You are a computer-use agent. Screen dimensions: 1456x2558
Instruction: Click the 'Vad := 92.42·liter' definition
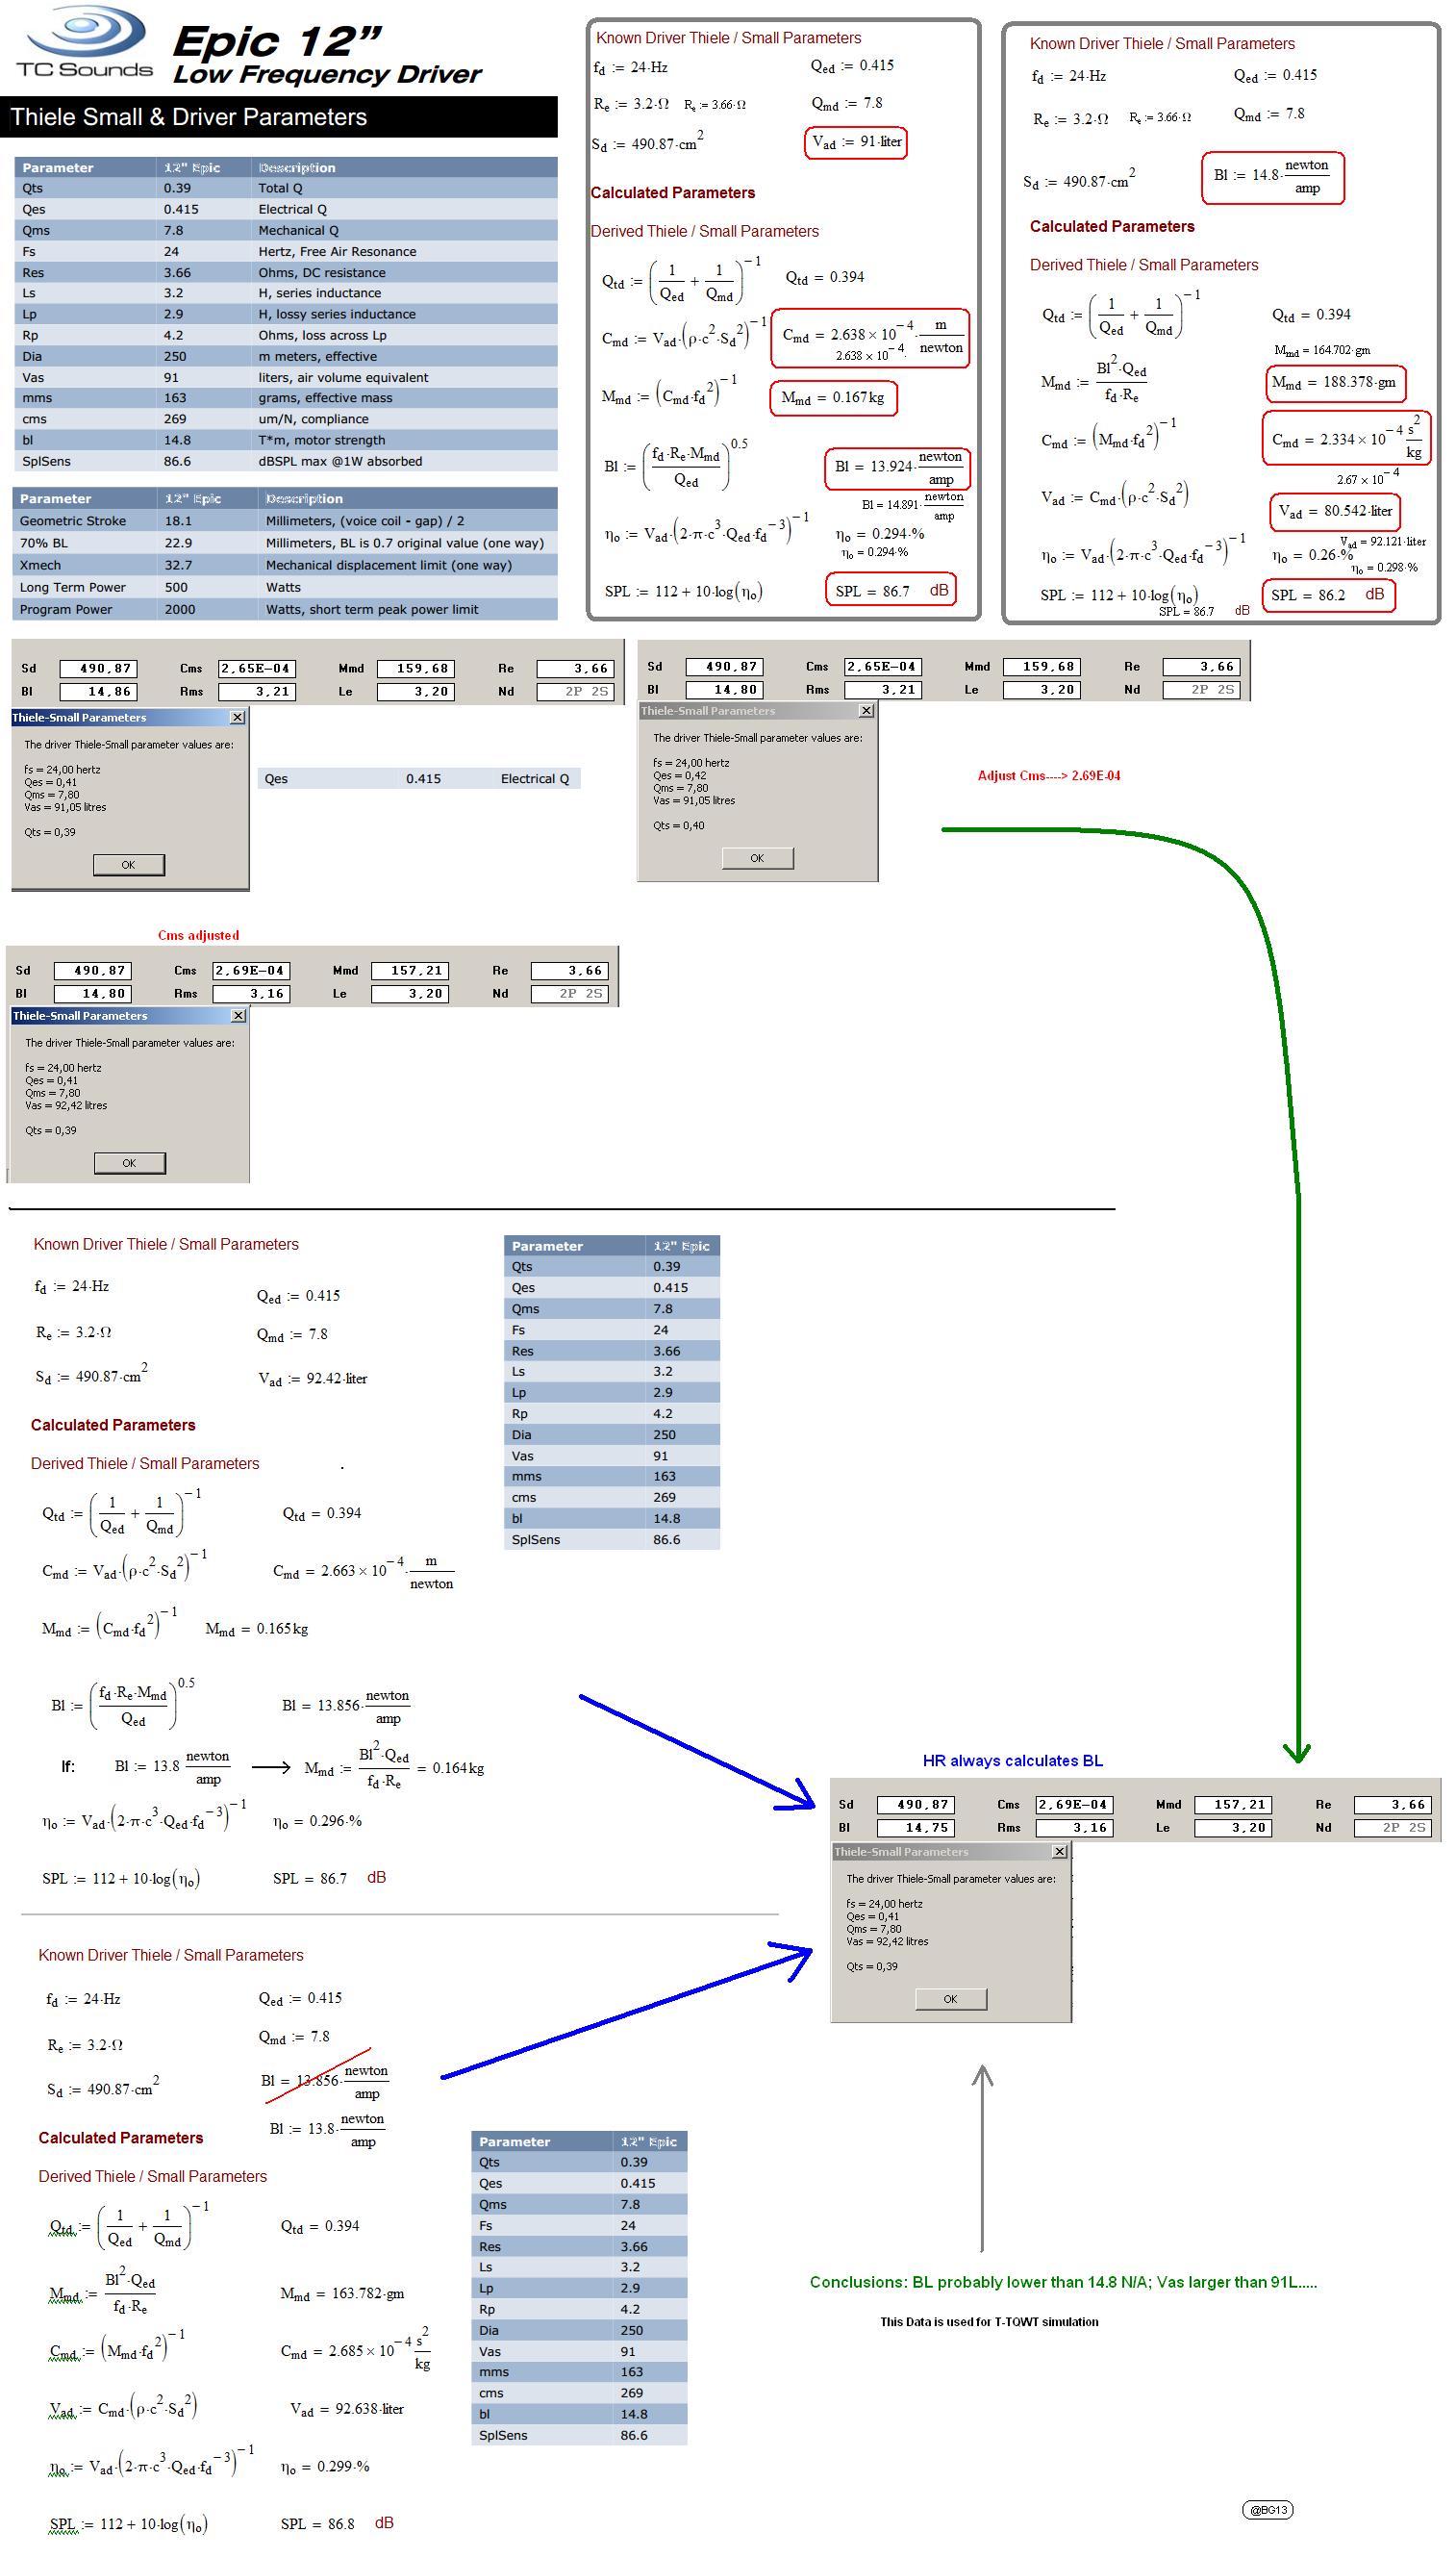pos(312,1378)
